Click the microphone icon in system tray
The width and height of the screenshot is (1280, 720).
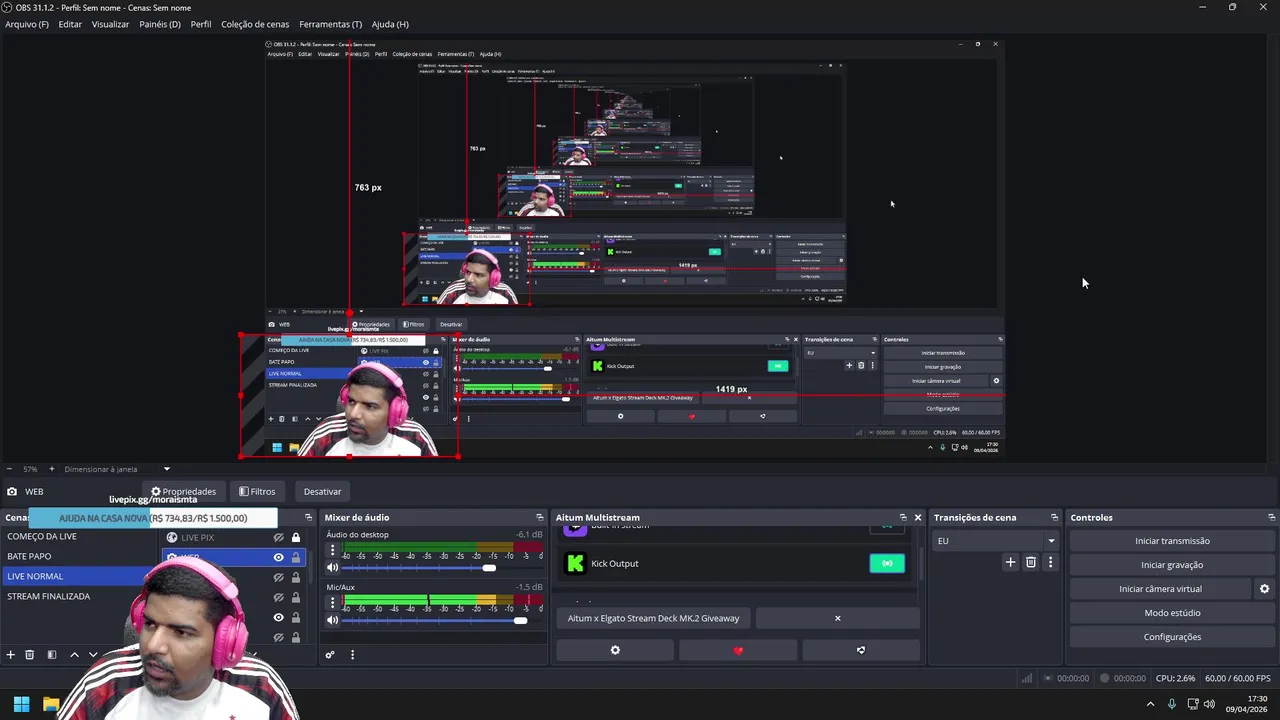(x=1172, y=704)
